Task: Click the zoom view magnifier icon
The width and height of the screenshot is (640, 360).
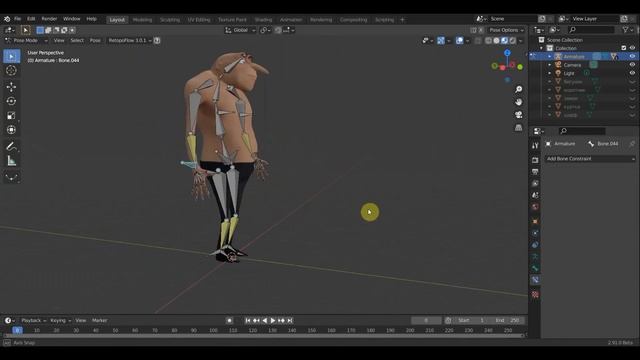Action: click(x=518, y=89)
